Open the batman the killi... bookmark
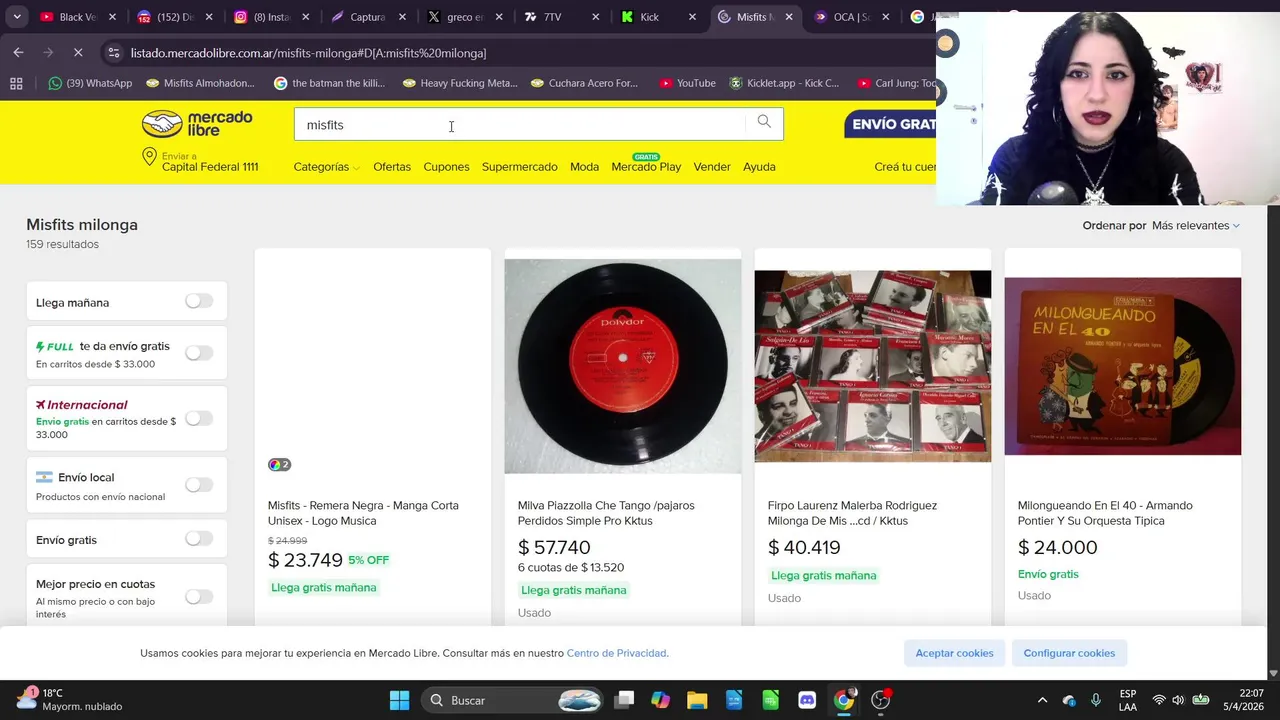The height and width of the screenshot is (720, 1280). [329, 83]
